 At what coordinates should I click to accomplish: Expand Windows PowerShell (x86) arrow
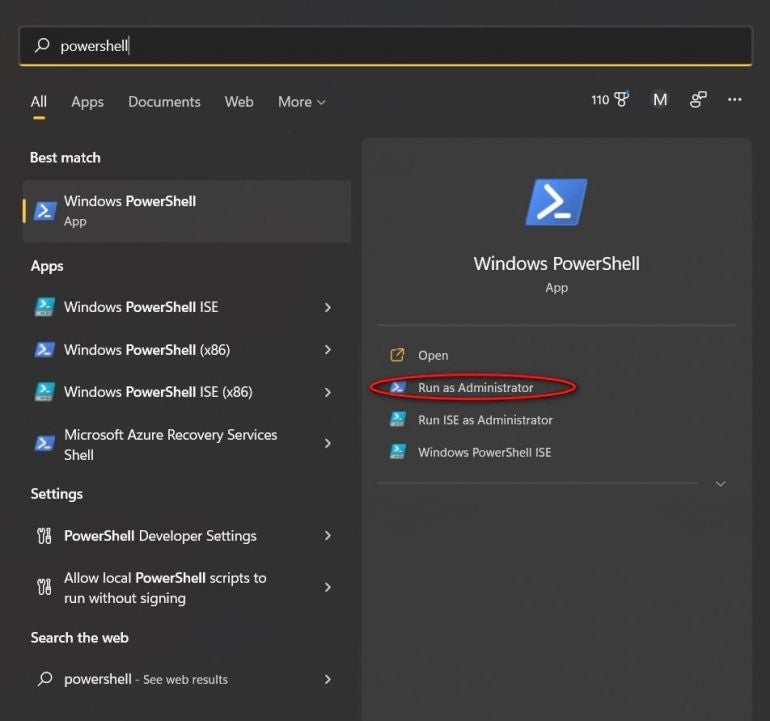tap(328, 350)
